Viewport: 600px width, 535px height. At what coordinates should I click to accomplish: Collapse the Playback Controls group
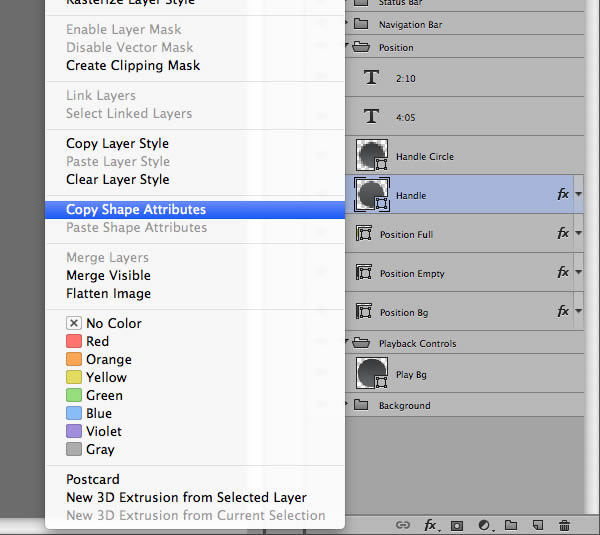(x=348, y=343)
